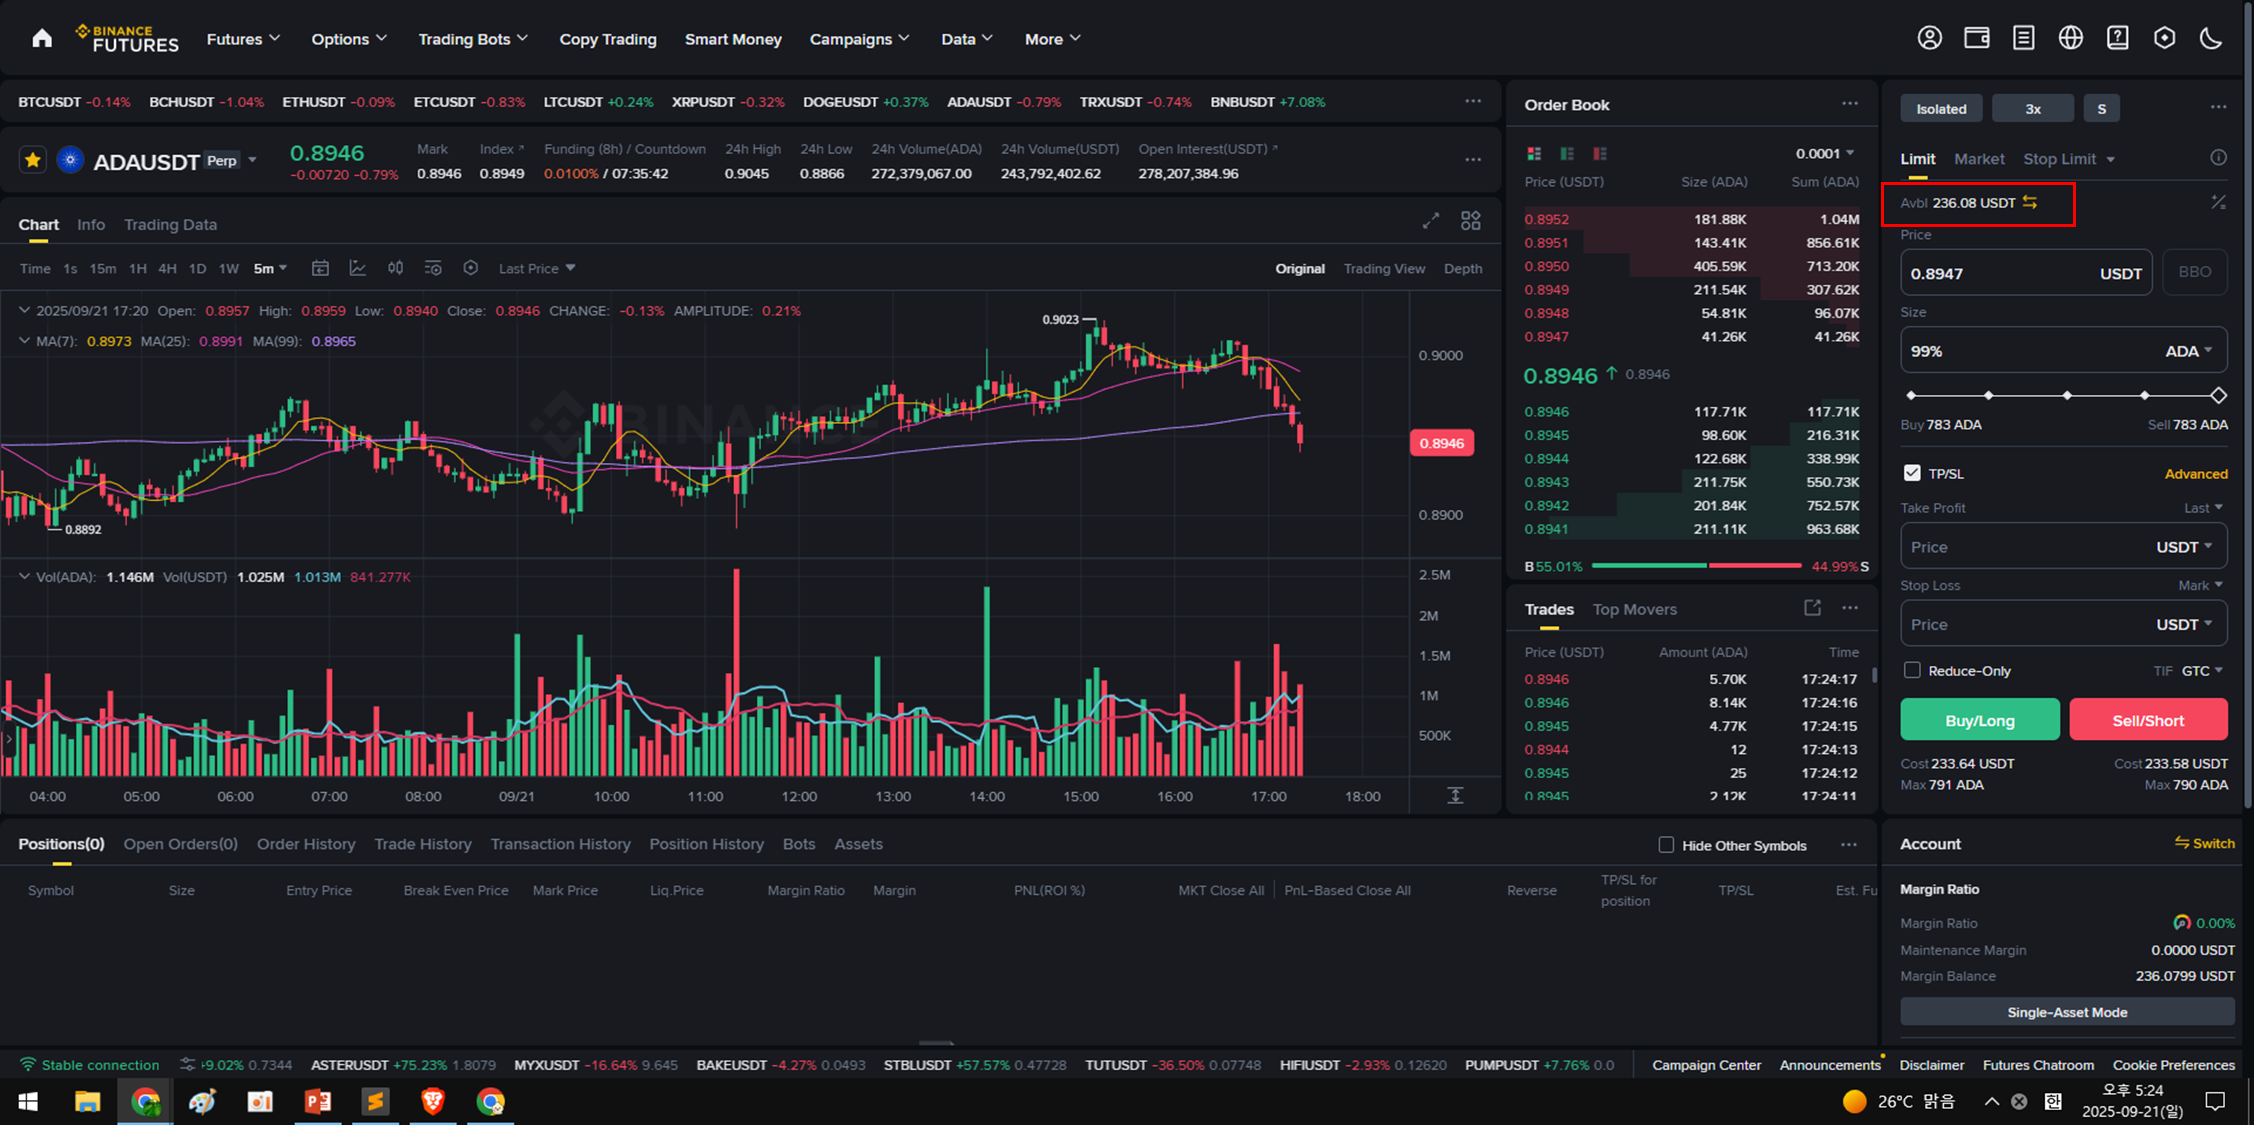Image resolution: width=2254 pixels, height=1125 pixels.
Task: Click the chart fullscreen expand icon
Action: pyautogui.click(x=1431, y=221)
